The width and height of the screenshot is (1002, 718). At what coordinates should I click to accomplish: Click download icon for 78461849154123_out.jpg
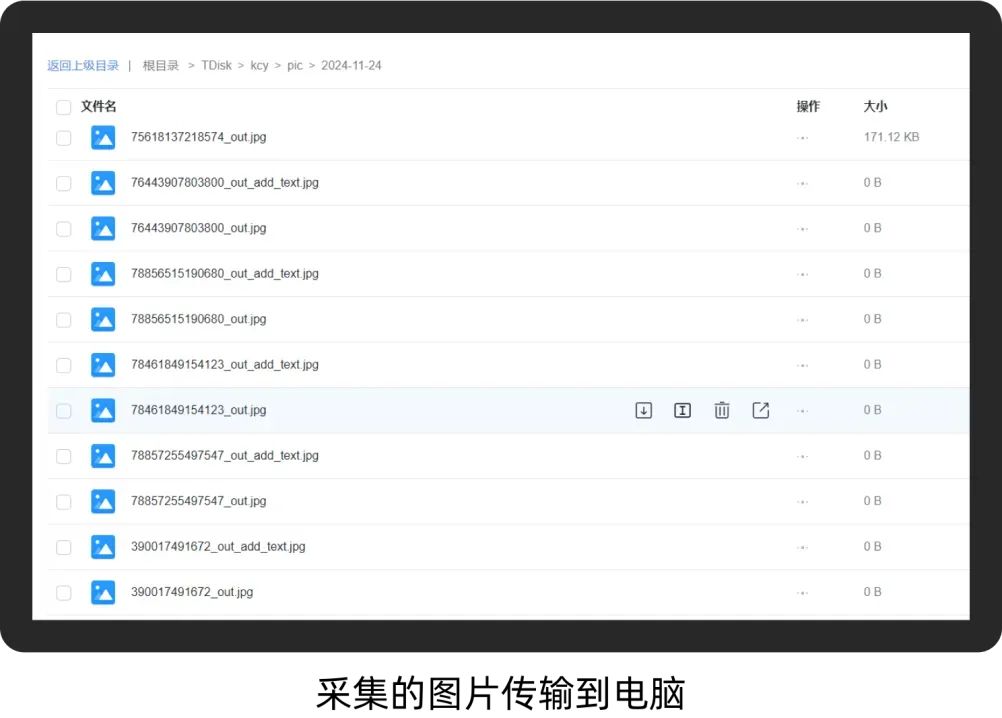(x=644, y=410)
